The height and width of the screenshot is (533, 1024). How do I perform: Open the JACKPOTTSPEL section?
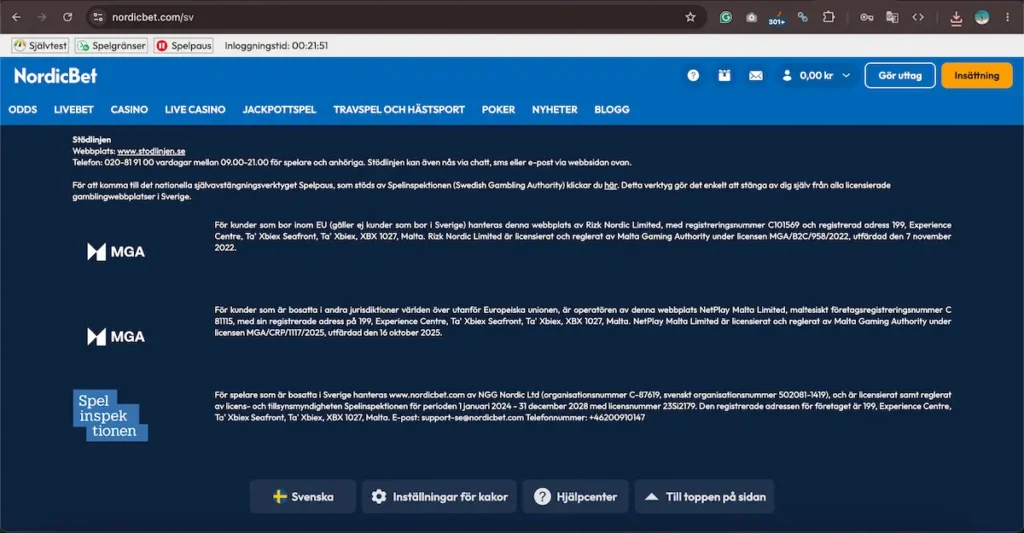click(x=280, y=110)
